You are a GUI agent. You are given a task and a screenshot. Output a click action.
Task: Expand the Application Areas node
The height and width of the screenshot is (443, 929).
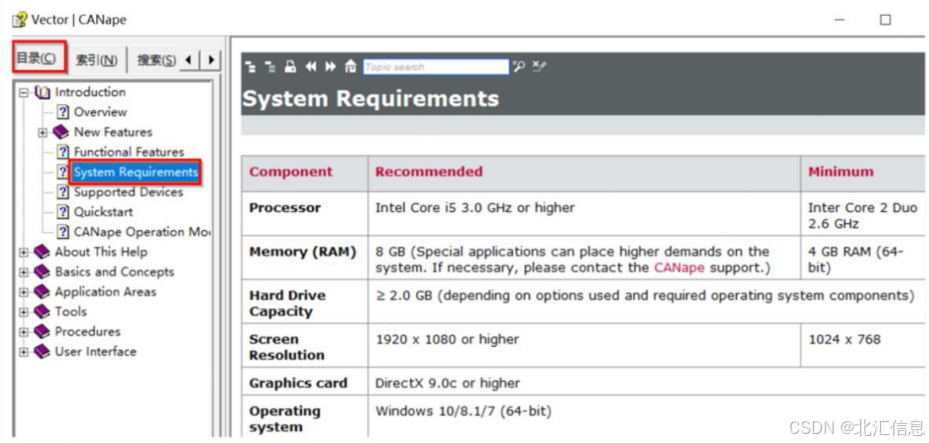(24, 292)
